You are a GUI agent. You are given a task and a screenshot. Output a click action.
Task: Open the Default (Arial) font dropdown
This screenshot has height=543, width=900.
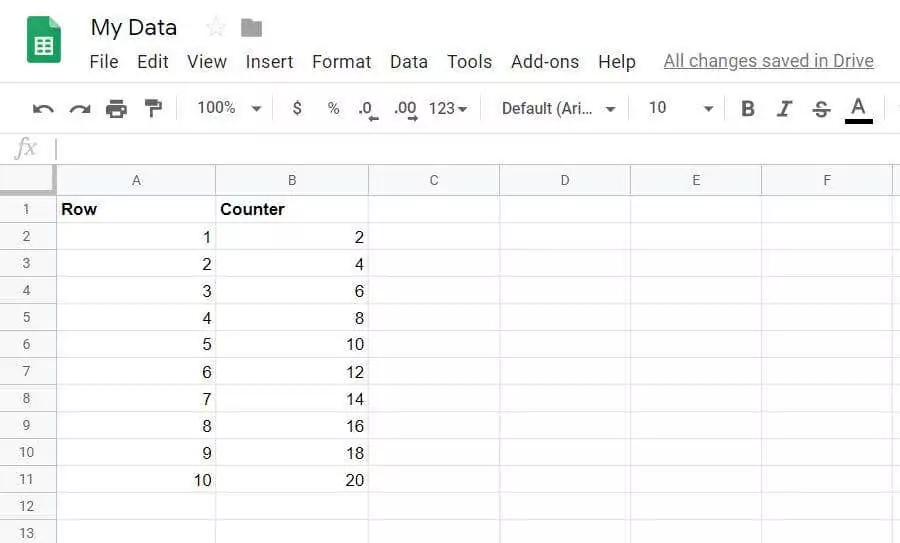click(x=558, y=108)
